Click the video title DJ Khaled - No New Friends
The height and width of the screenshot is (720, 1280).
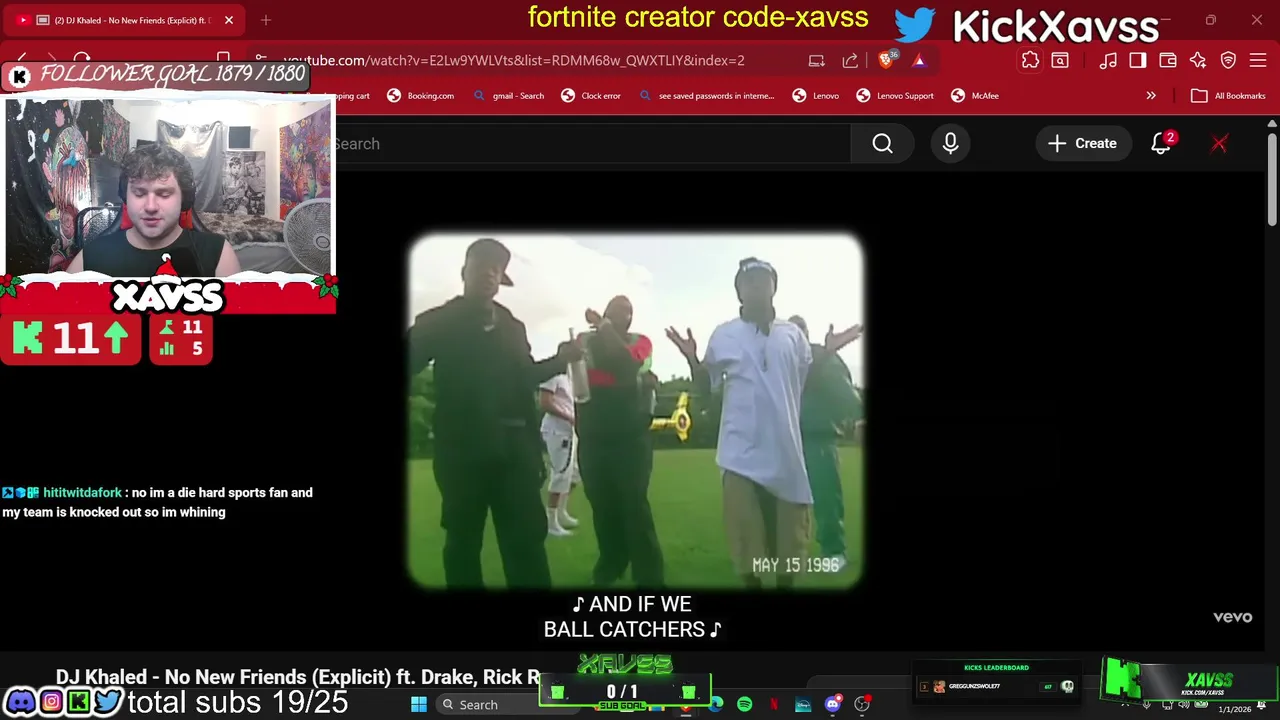coord(298,677)
